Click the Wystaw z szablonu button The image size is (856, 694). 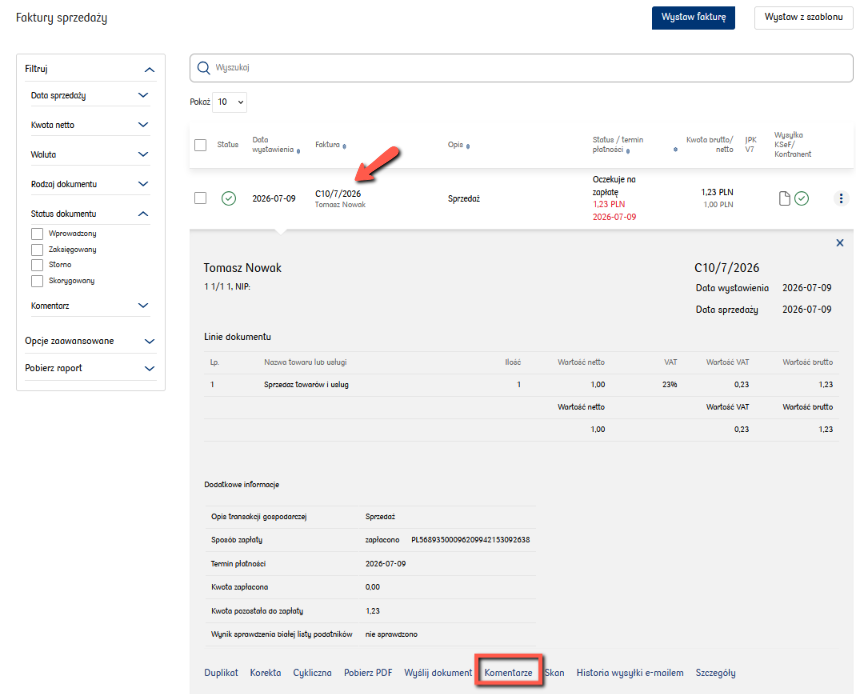pyautogui.click(x=803, y=17)
